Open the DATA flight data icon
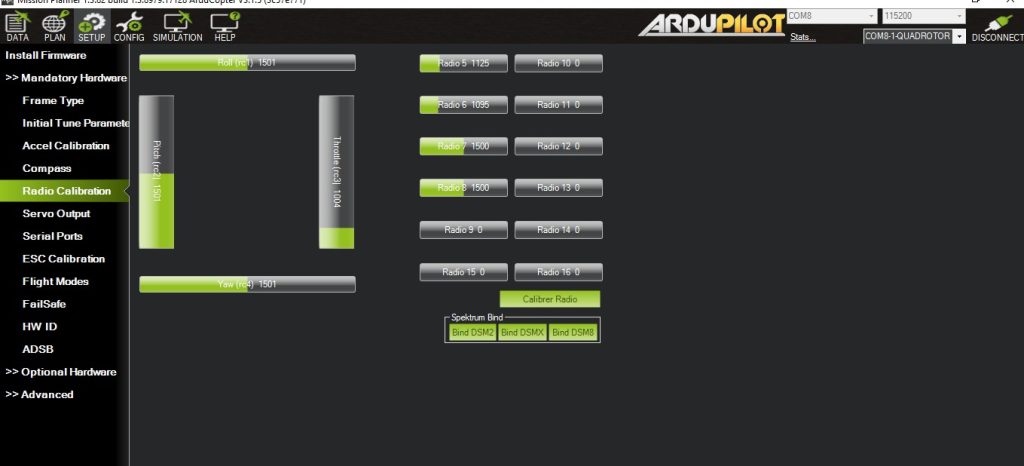 [17, 24]
